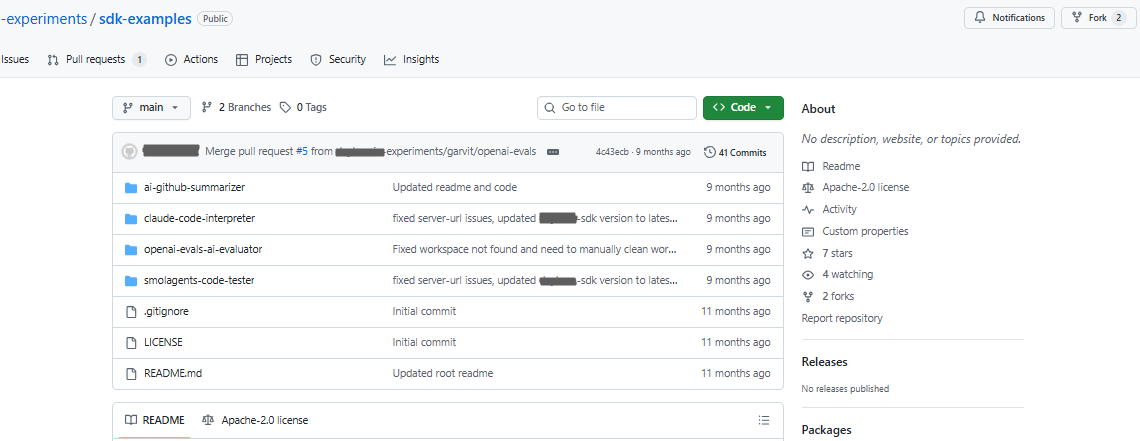Click the pull requests count badge
1140x441 pixels.
point(140,60)
